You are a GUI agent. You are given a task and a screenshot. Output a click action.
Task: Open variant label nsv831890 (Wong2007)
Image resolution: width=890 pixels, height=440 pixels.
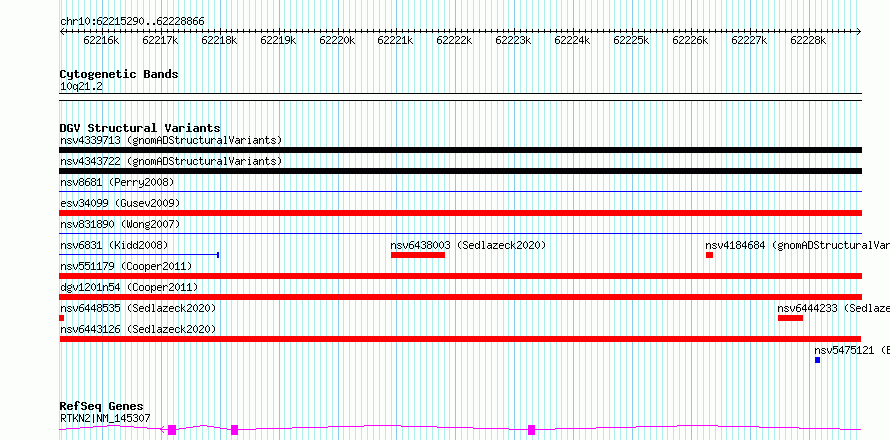coord(120,224)
